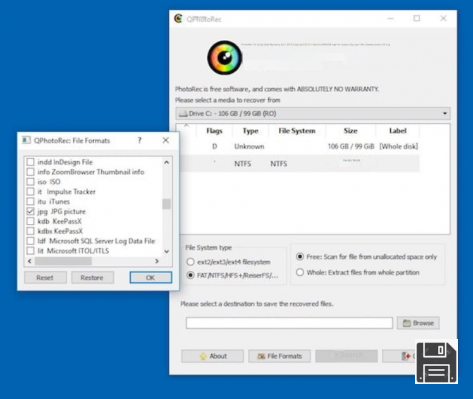Click the File System column header

(x=297, y=131)
